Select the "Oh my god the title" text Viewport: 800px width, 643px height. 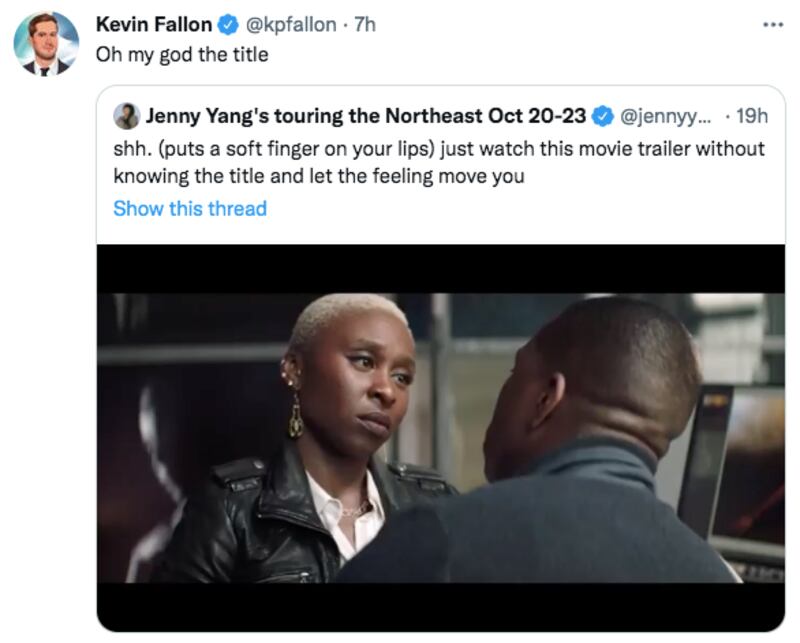[182, 54]
